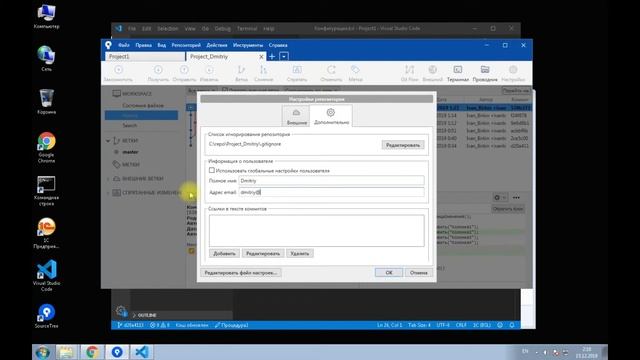Close the Project_Dmitriy tab
The width and height of the screenshot is (640, 360).
click(x=261, y=57)
